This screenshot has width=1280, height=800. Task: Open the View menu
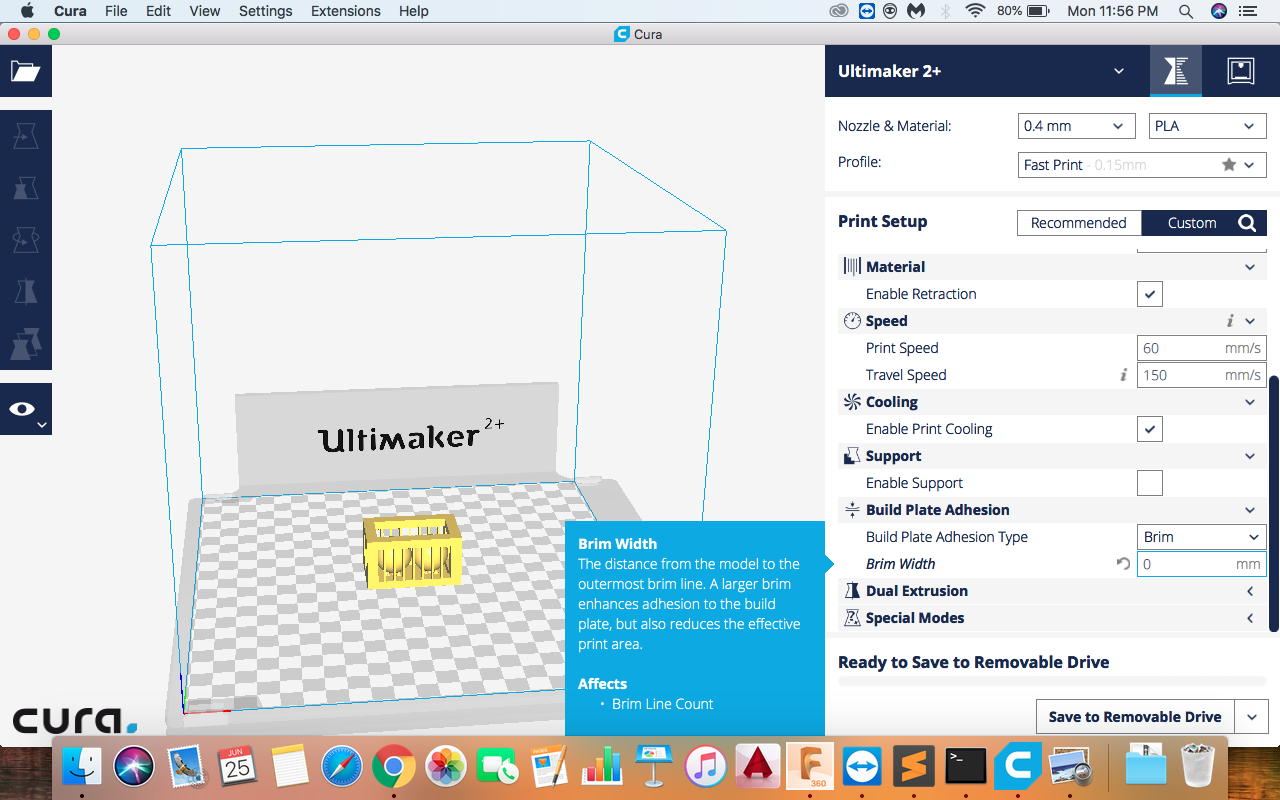(x=205, y=11)
